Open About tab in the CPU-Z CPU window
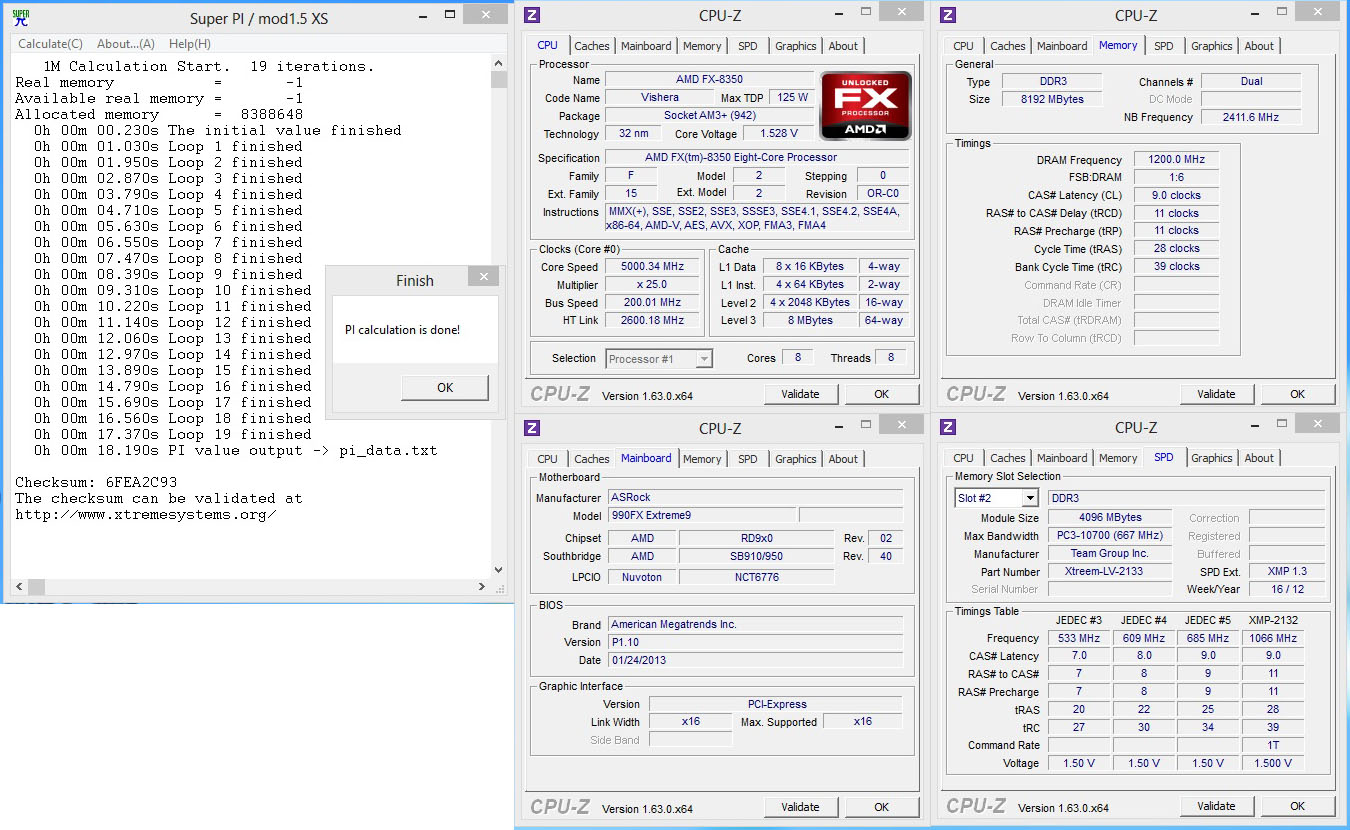 (843, 46)
